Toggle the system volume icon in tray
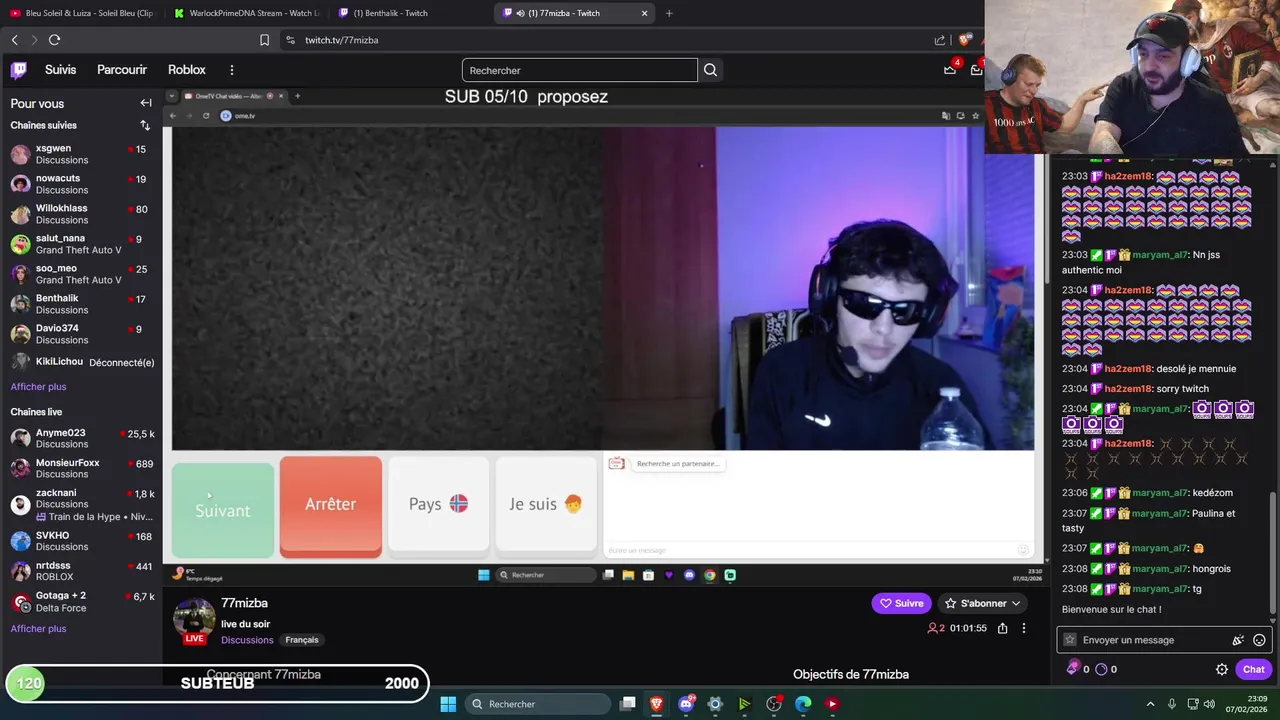The image size is (1280, 720). coord(1211,704)
